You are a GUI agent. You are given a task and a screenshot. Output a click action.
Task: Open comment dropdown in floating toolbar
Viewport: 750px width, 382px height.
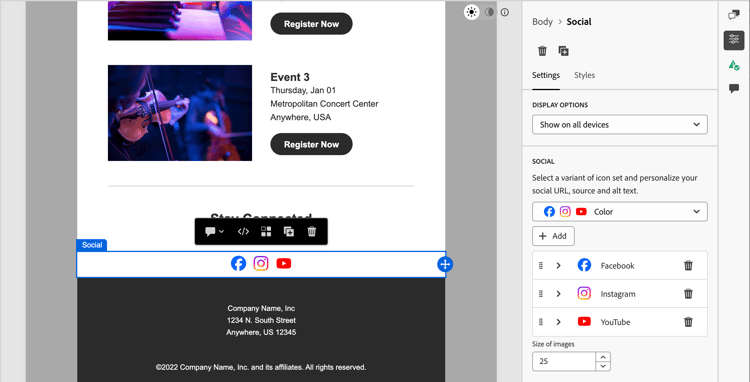click(x=214, y=232)
